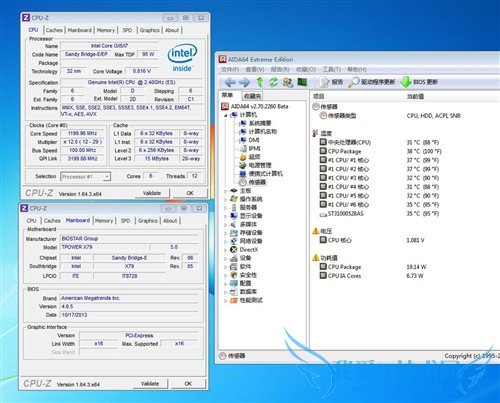This screenshot has width=500, height=403.
Task: Open 收藏(O) menu in AIDA64
Action: coord(306,69)
